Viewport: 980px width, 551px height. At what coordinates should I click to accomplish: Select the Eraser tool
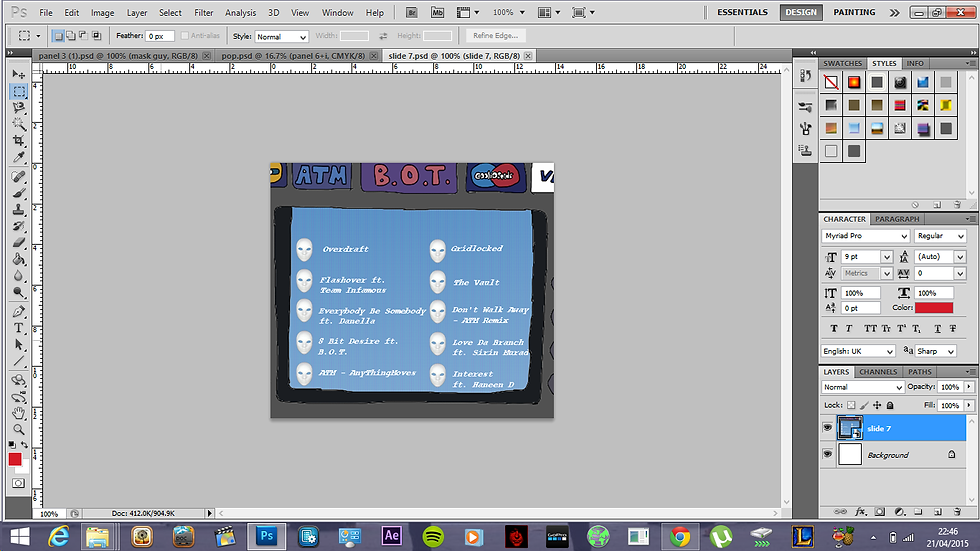[19, 242]
